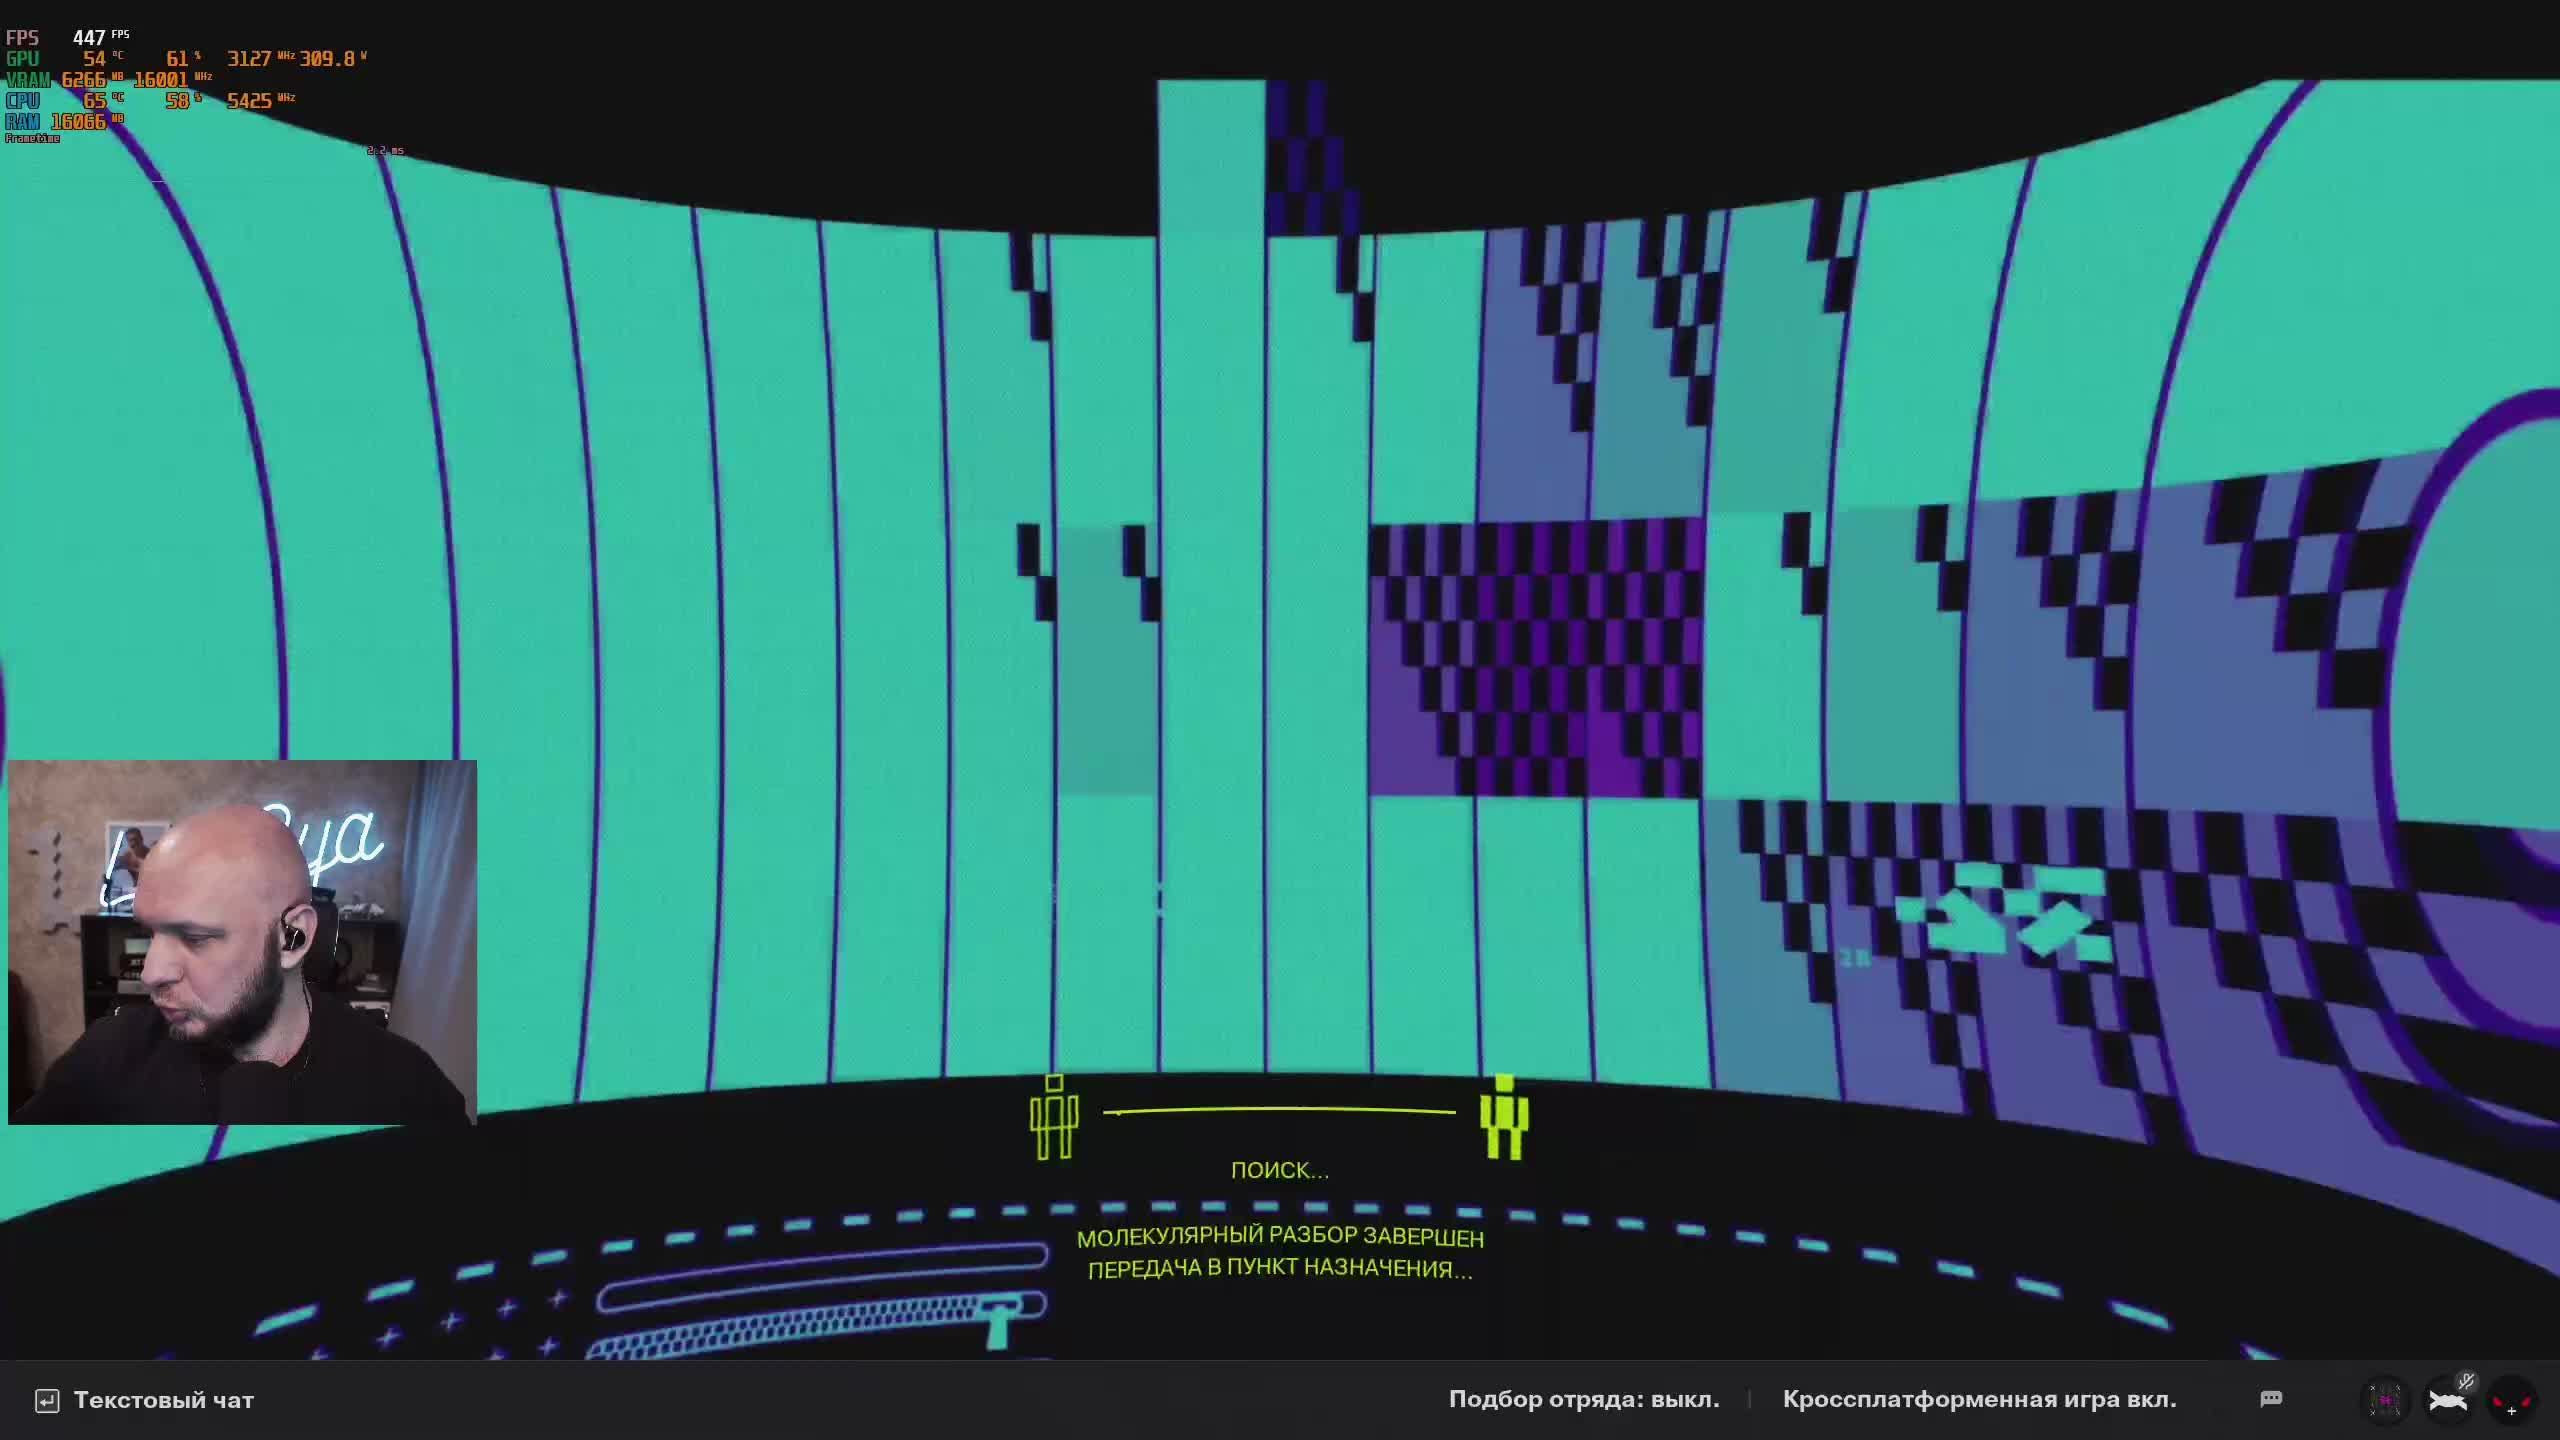Click the transfer progress line between figures
Viewport: 2560px width, 1440px height.
(x=1279, y=1110)
